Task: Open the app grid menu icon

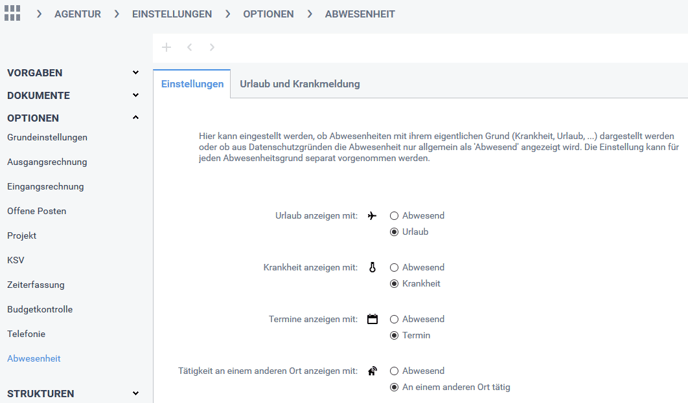Action: (13, 14)
